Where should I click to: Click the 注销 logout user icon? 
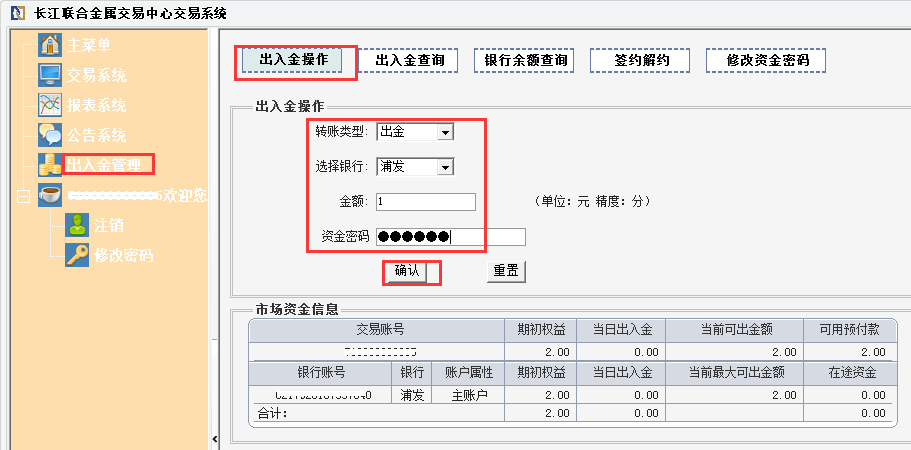point(77,225)
